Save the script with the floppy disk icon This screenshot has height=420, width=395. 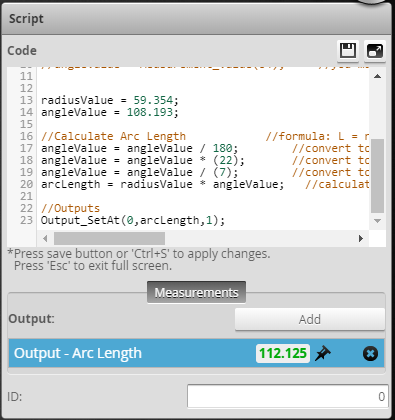pos(348,51)
